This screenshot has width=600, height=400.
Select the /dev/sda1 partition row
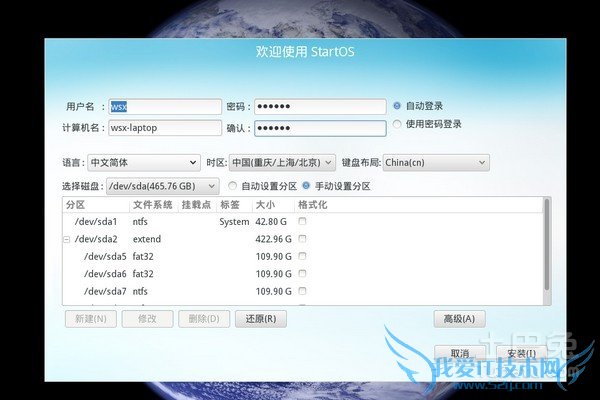[303, 222]
